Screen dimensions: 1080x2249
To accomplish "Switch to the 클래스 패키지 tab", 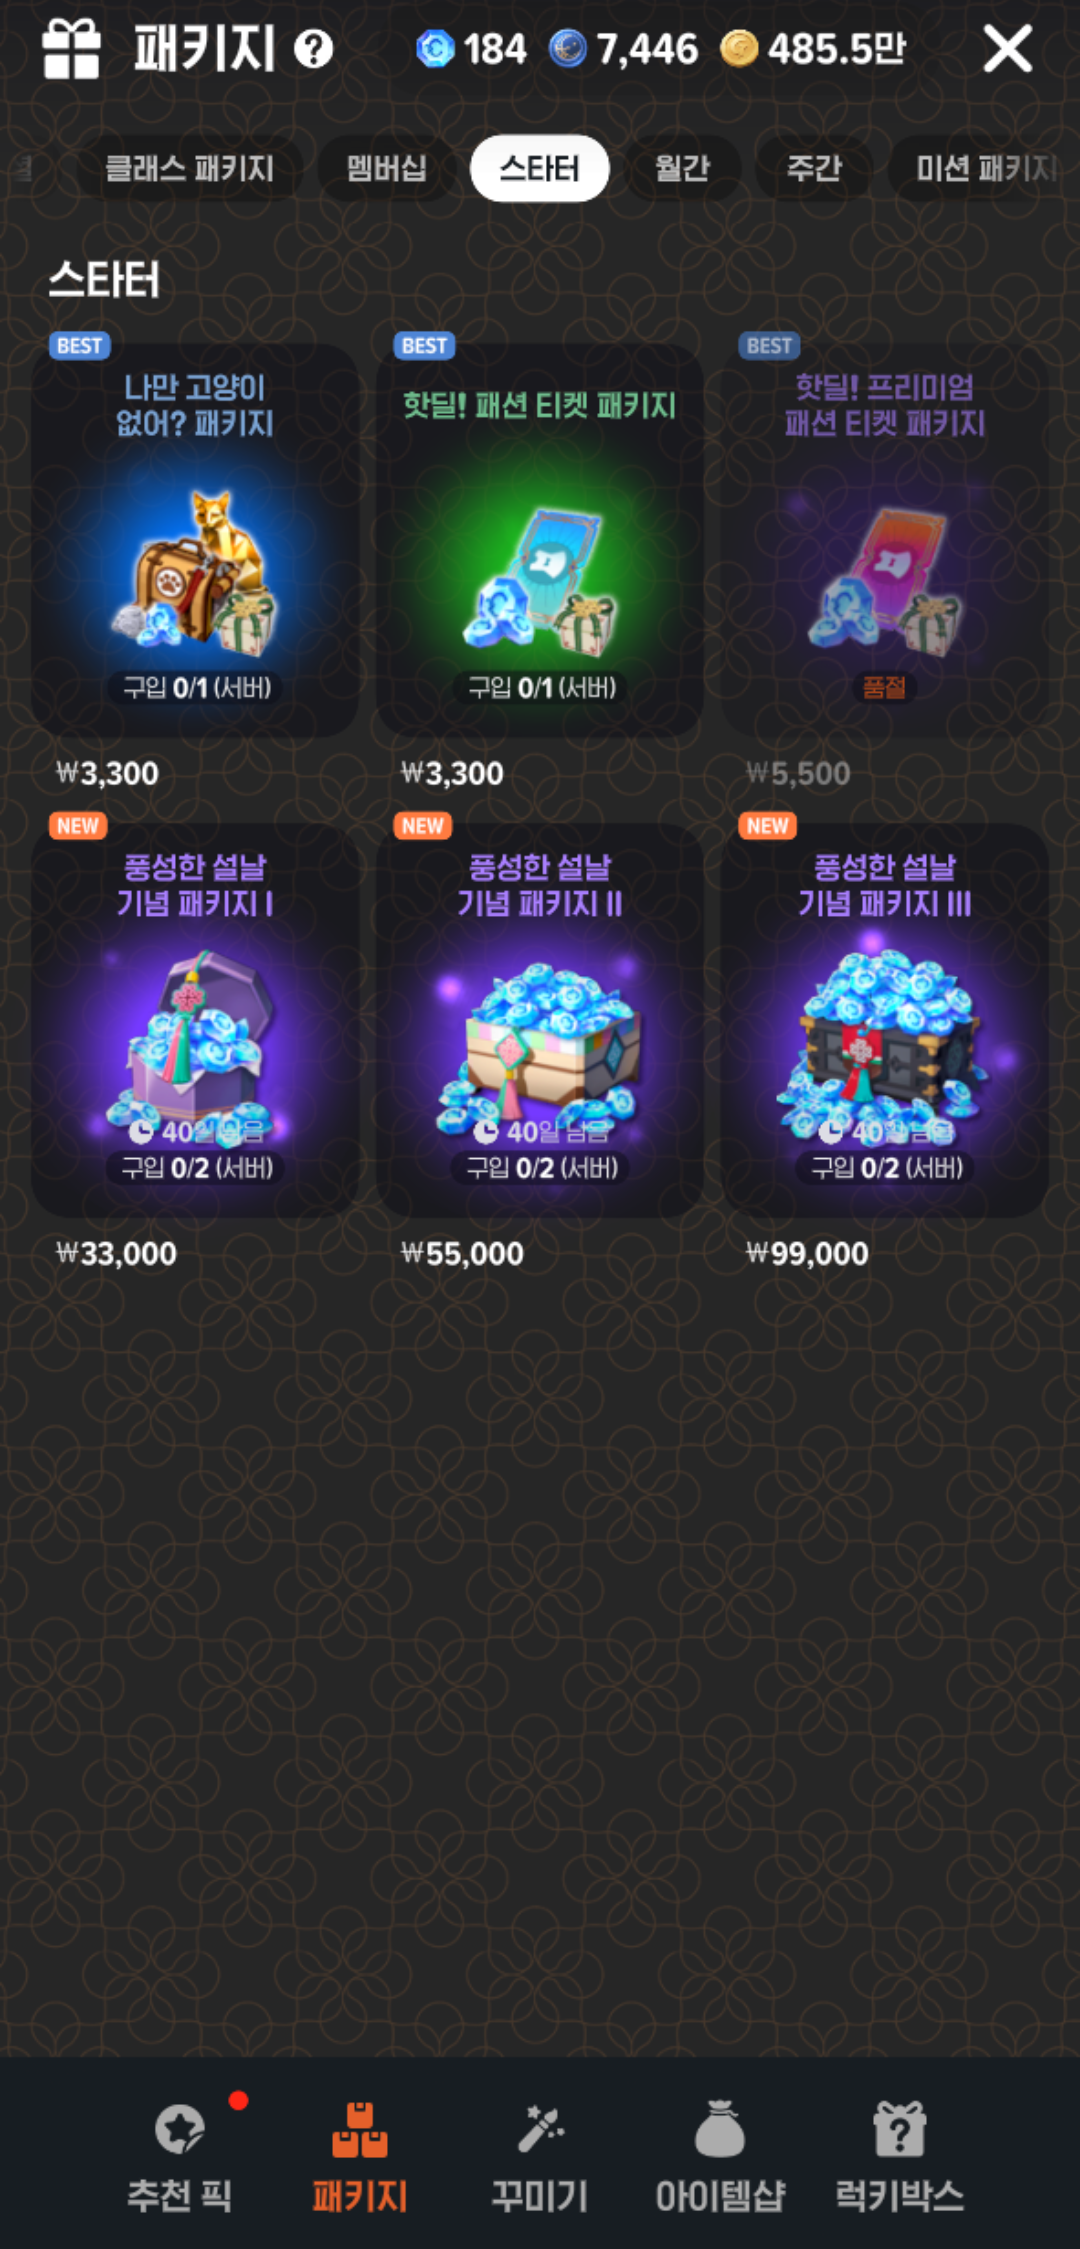I will tap(190, 168).
